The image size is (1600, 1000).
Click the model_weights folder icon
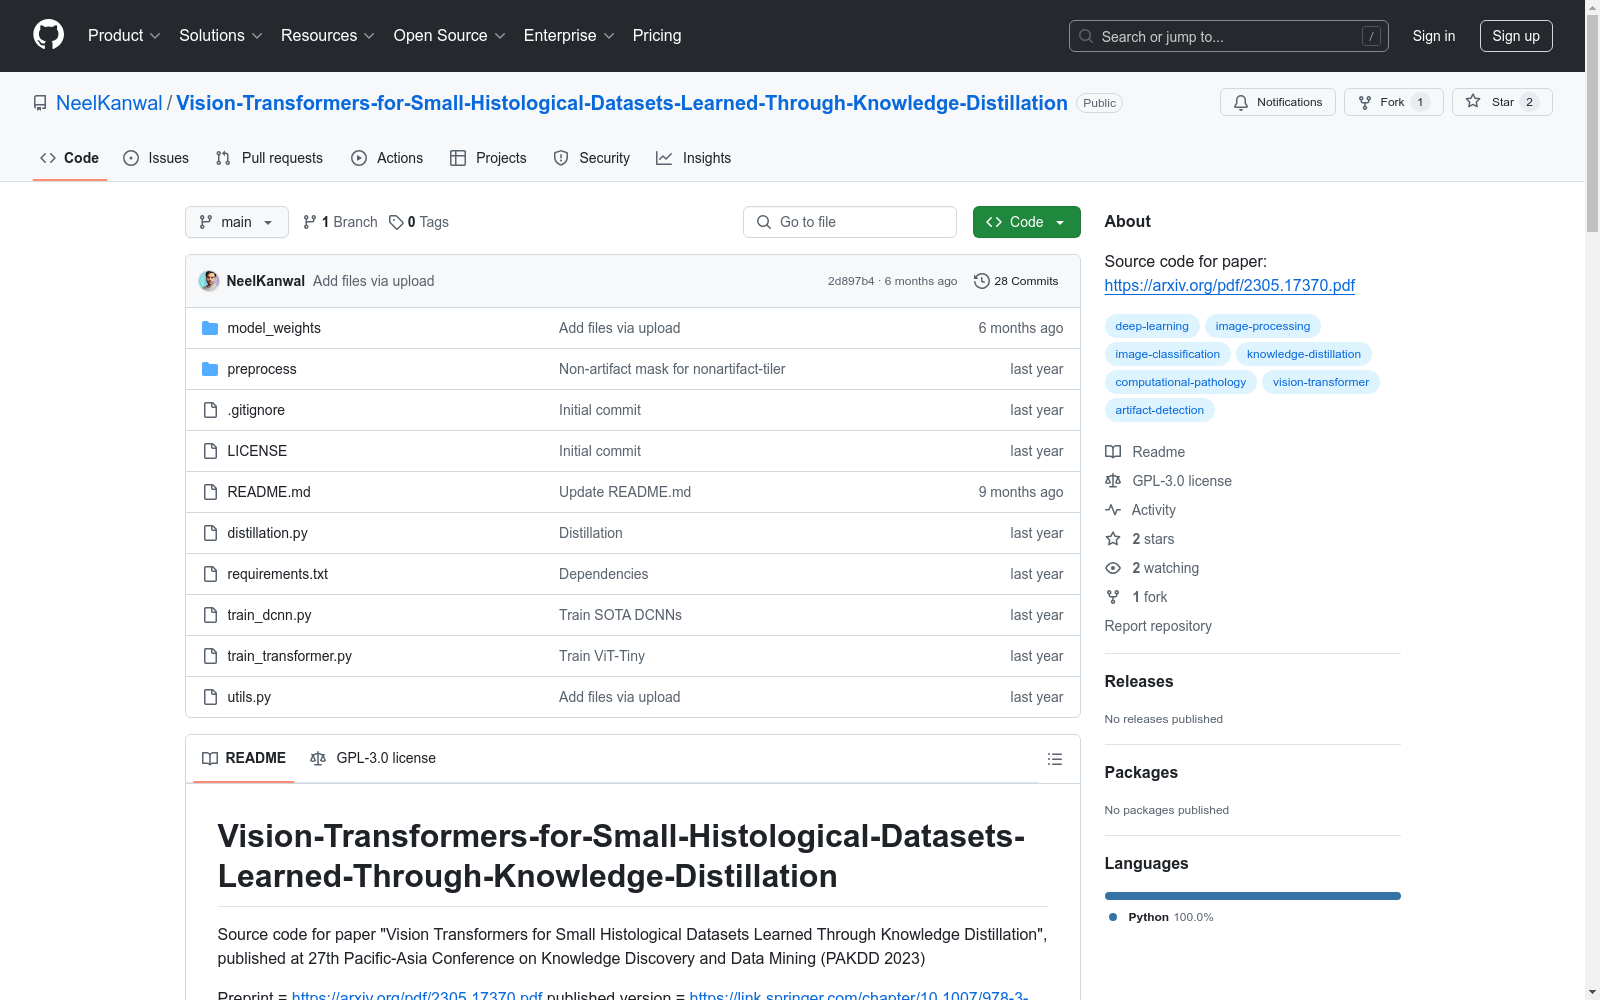(x=210, y=328)
